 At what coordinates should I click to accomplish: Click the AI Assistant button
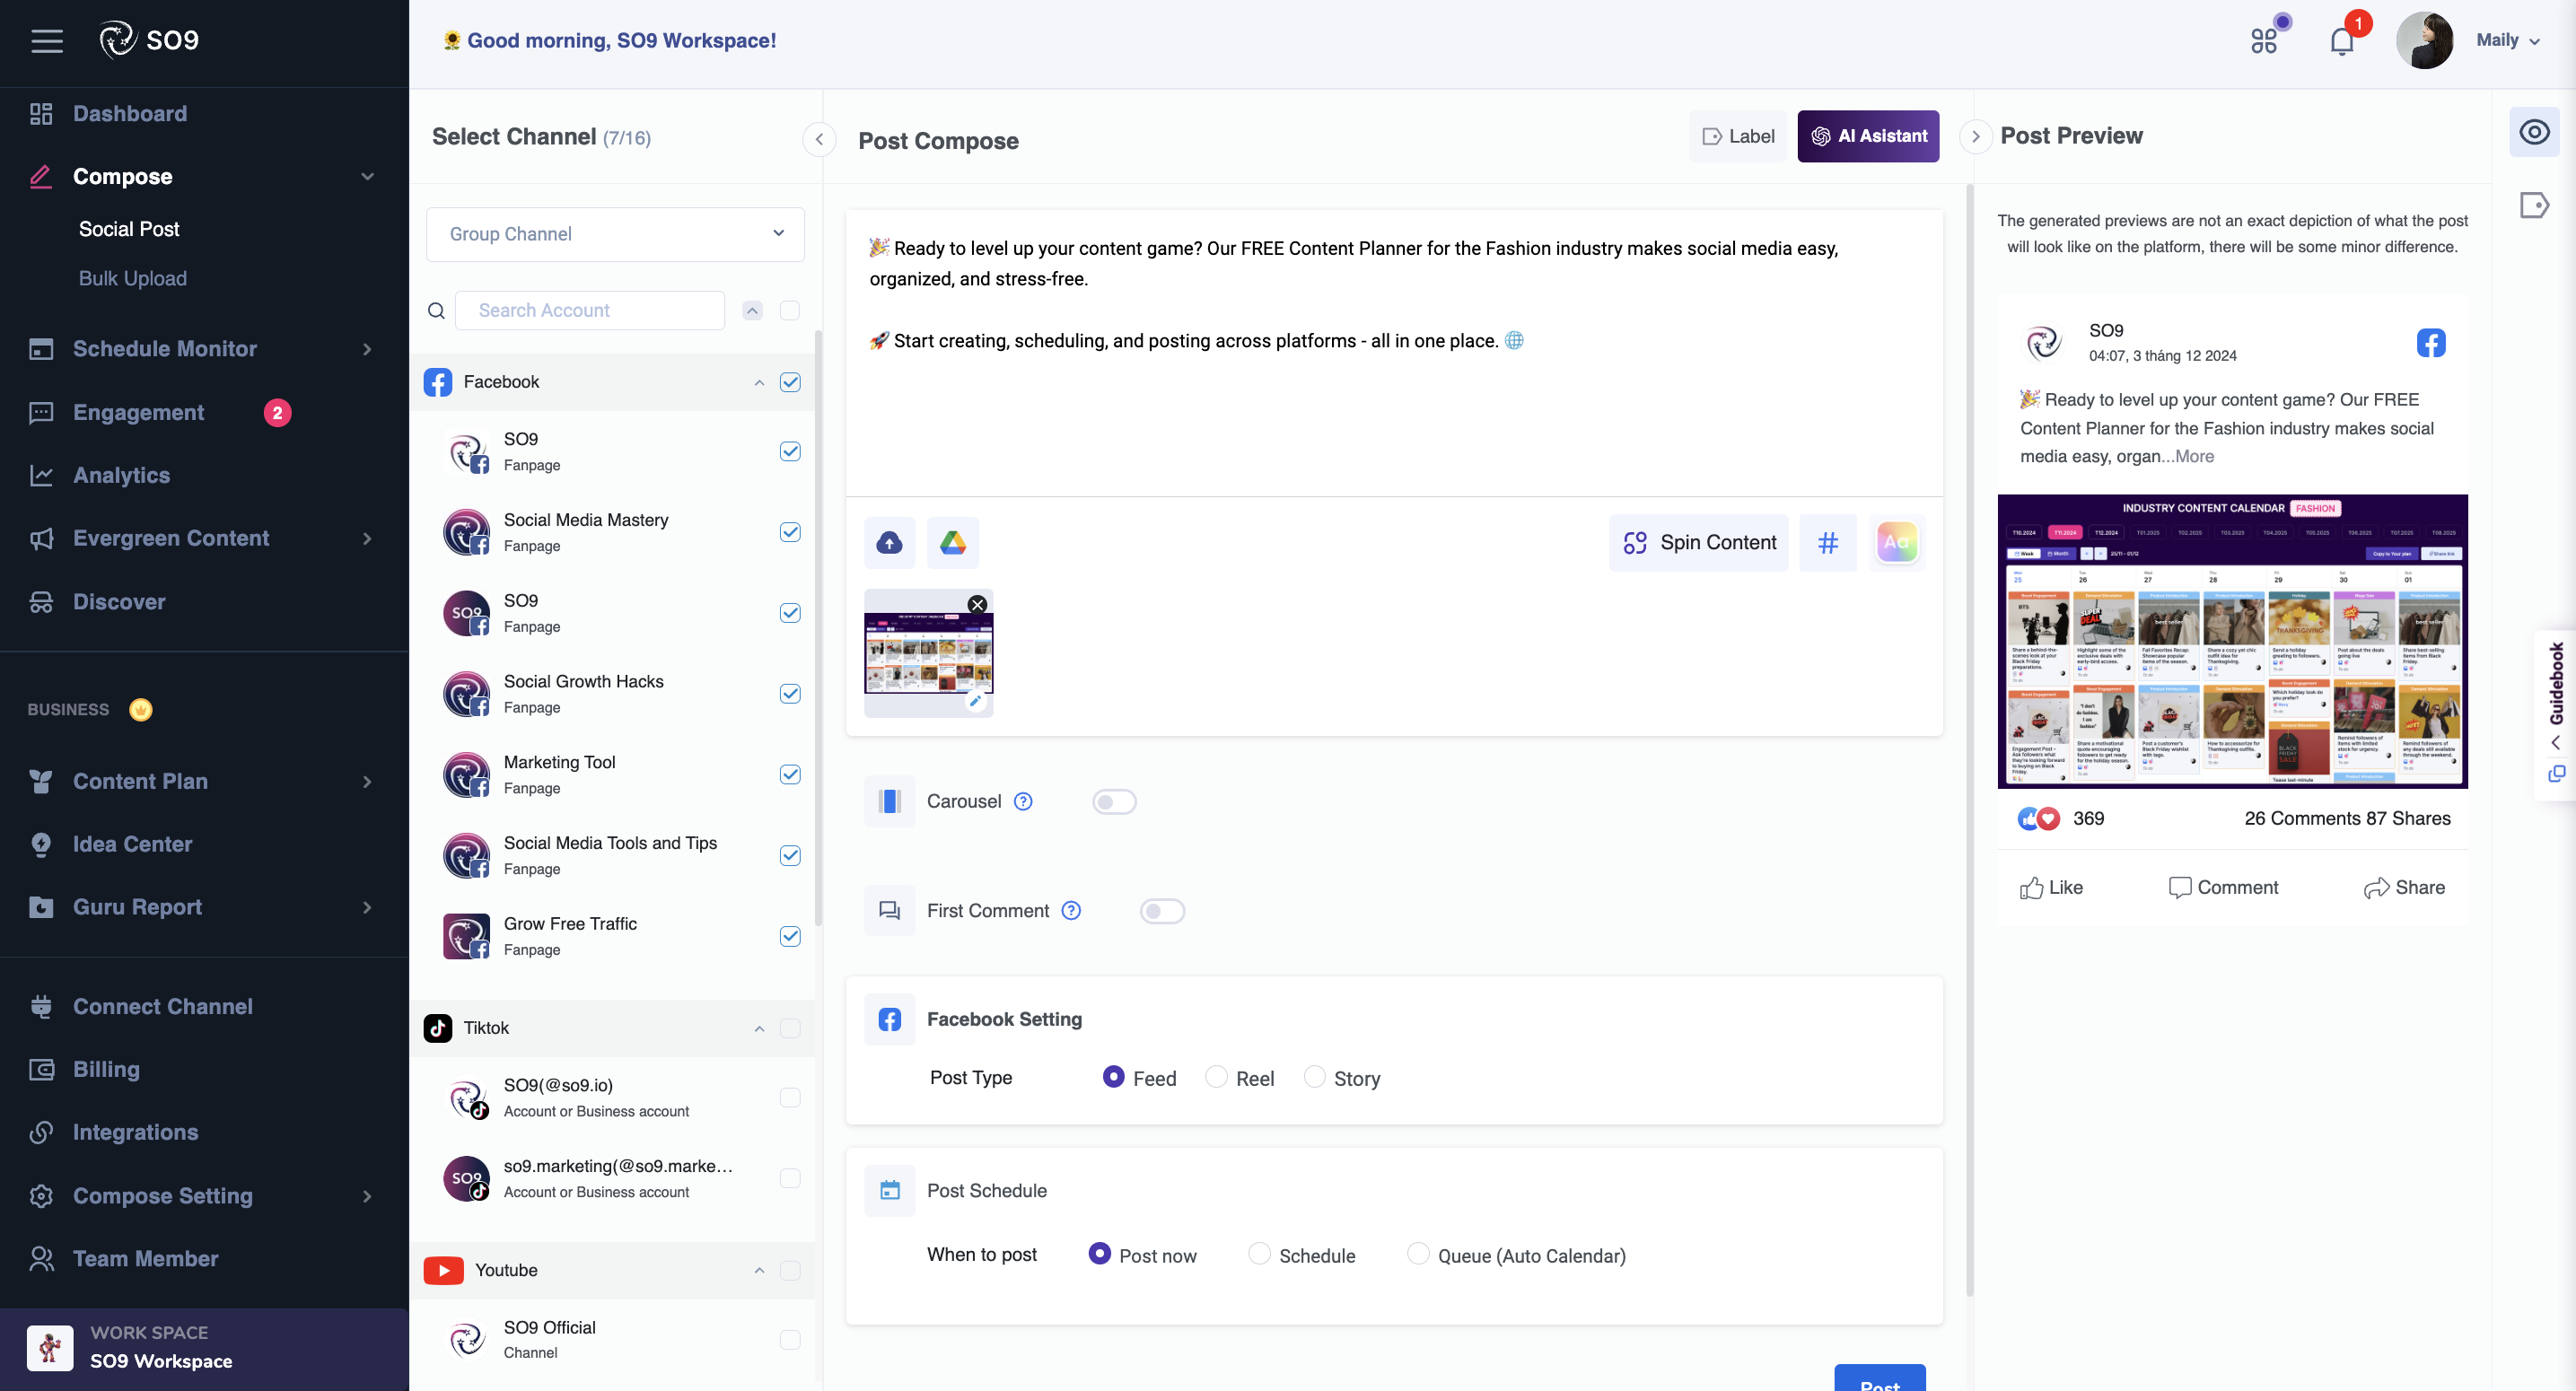pos(1867,135)
